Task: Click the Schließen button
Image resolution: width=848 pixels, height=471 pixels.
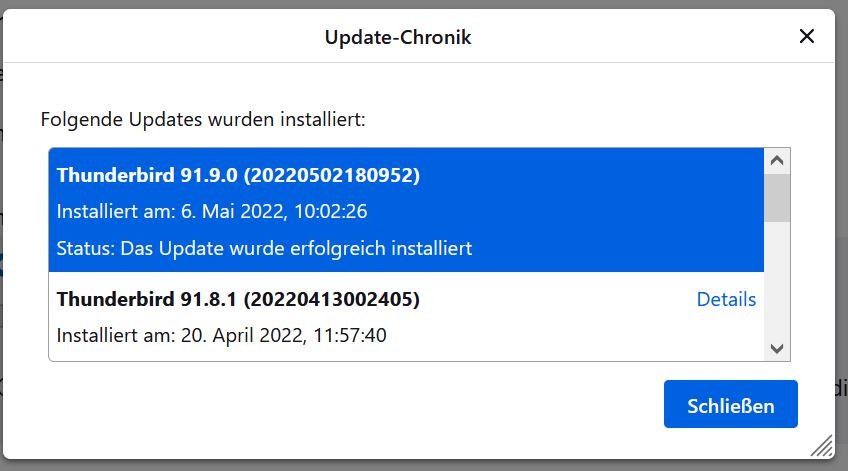Action: coord(731,404)
